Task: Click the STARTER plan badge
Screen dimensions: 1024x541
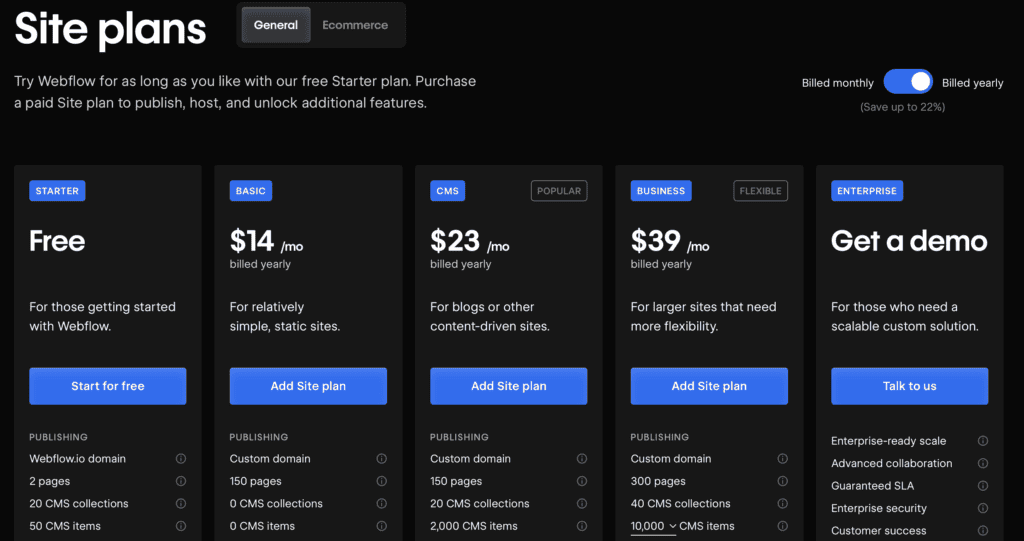Action: point(57,191)
